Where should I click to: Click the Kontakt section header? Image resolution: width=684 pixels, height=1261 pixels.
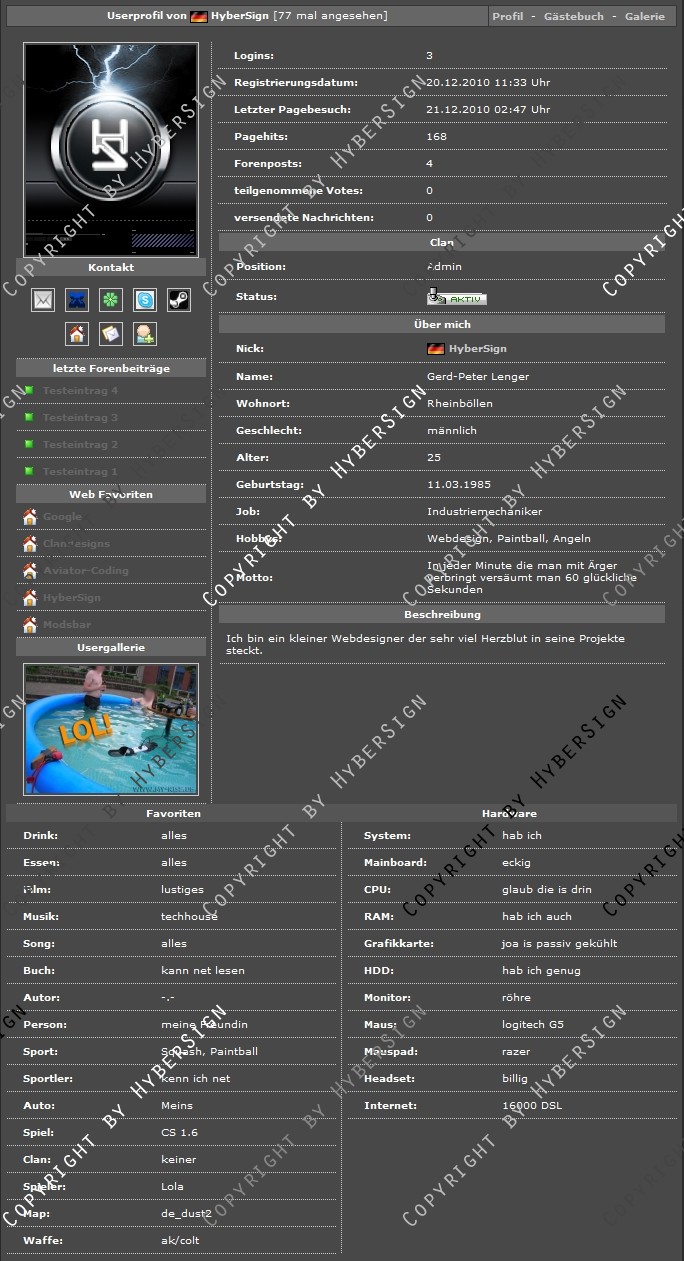(111, 267)
